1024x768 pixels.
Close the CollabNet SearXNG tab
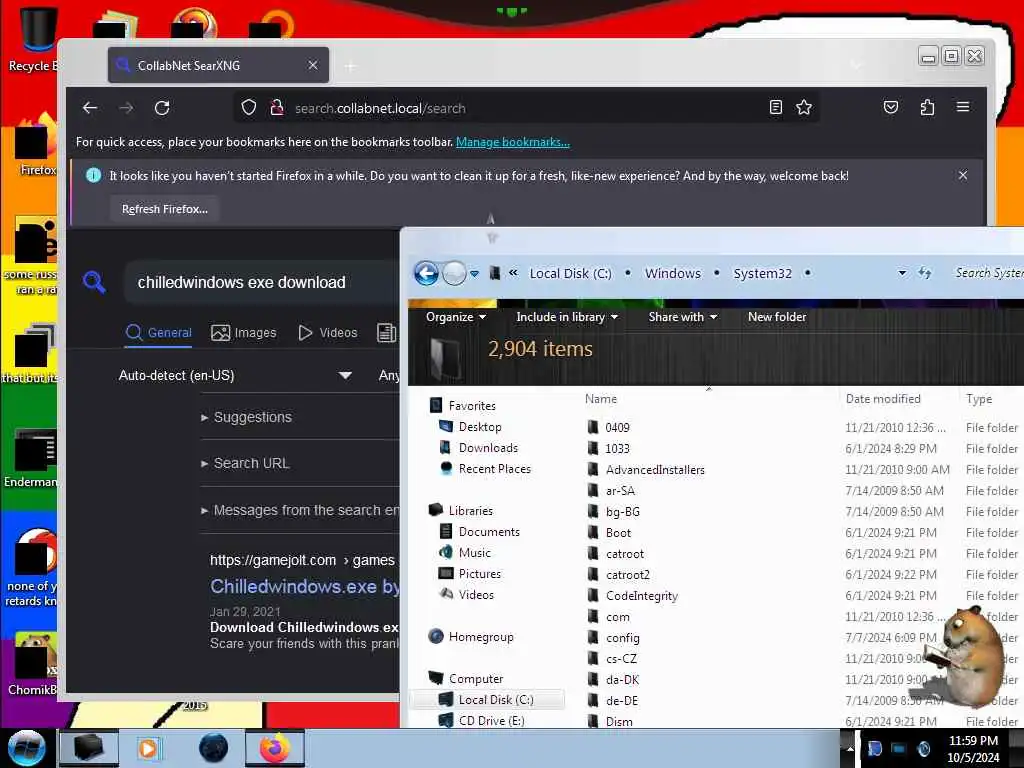pyautogui.click(x=313, y=65)
